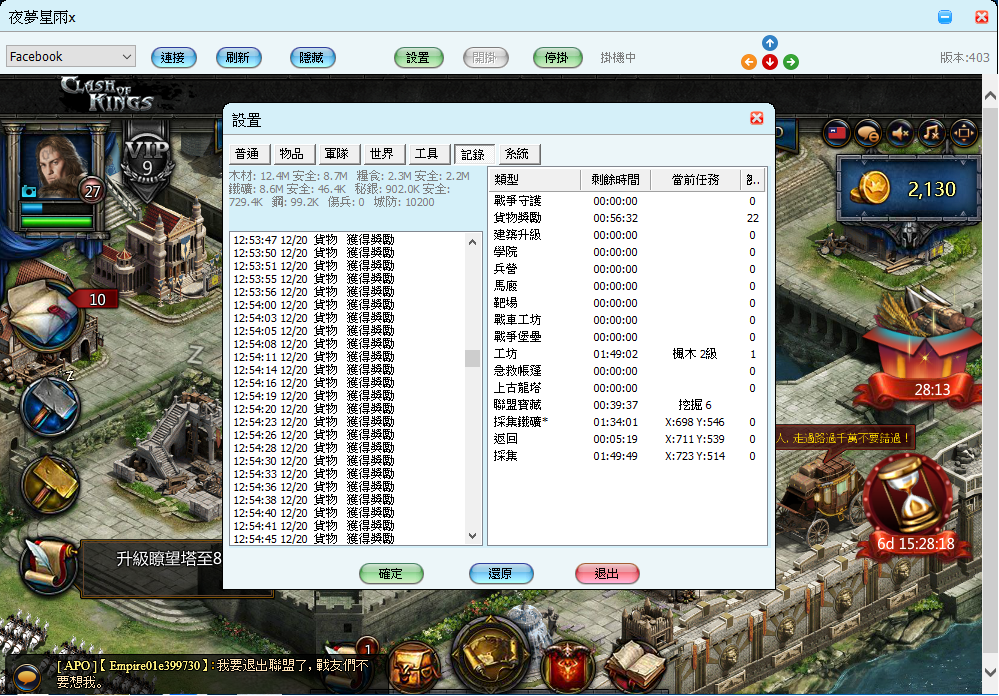Image resolution: width=999 pixels, height=696 pixels.
Task: Close the 設置 dialog with red X
Action: 756,118
